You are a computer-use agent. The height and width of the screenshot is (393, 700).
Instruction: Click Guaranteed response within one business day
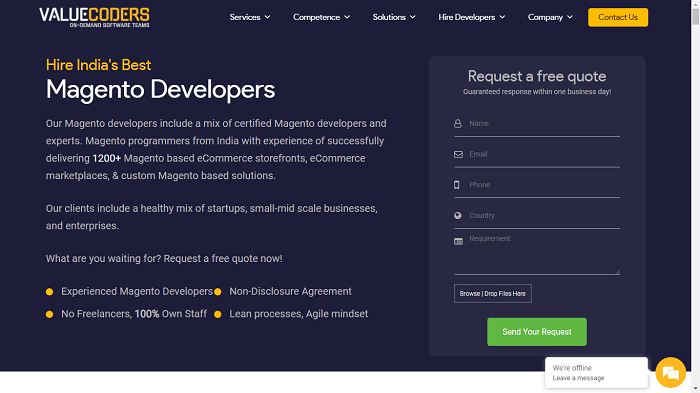537,92
